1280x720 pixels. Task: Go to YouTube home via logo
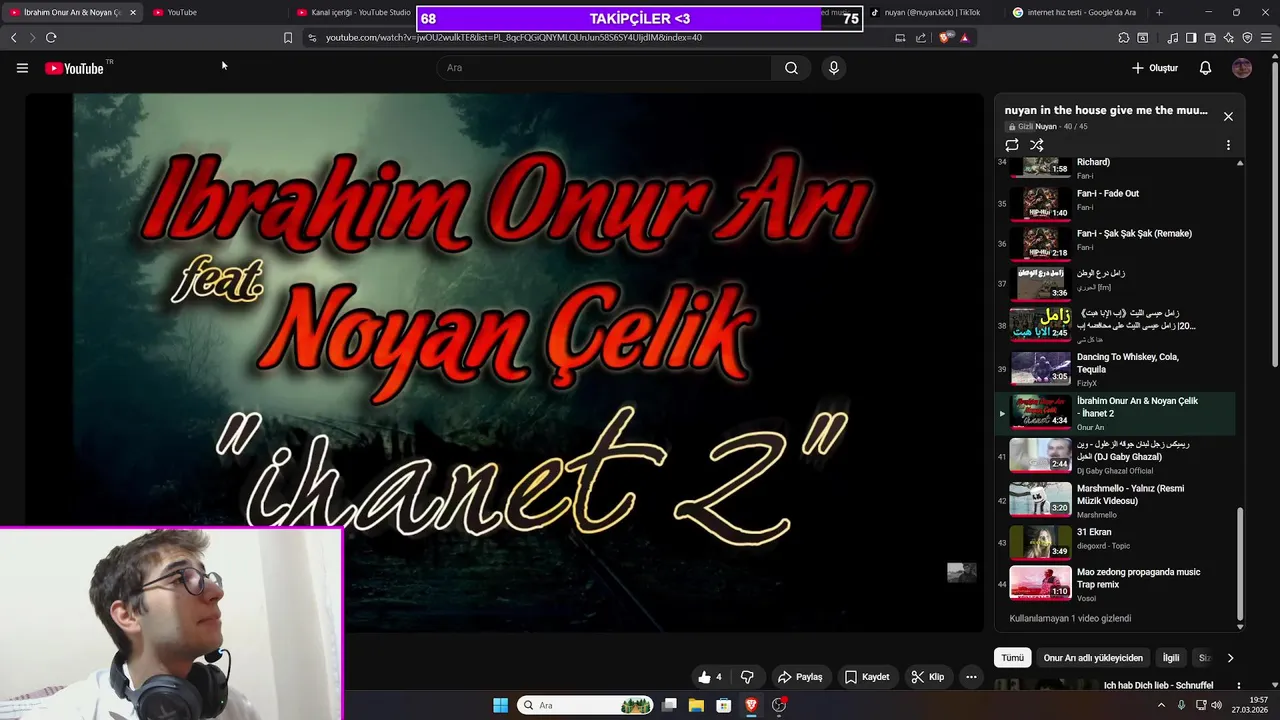74,68
